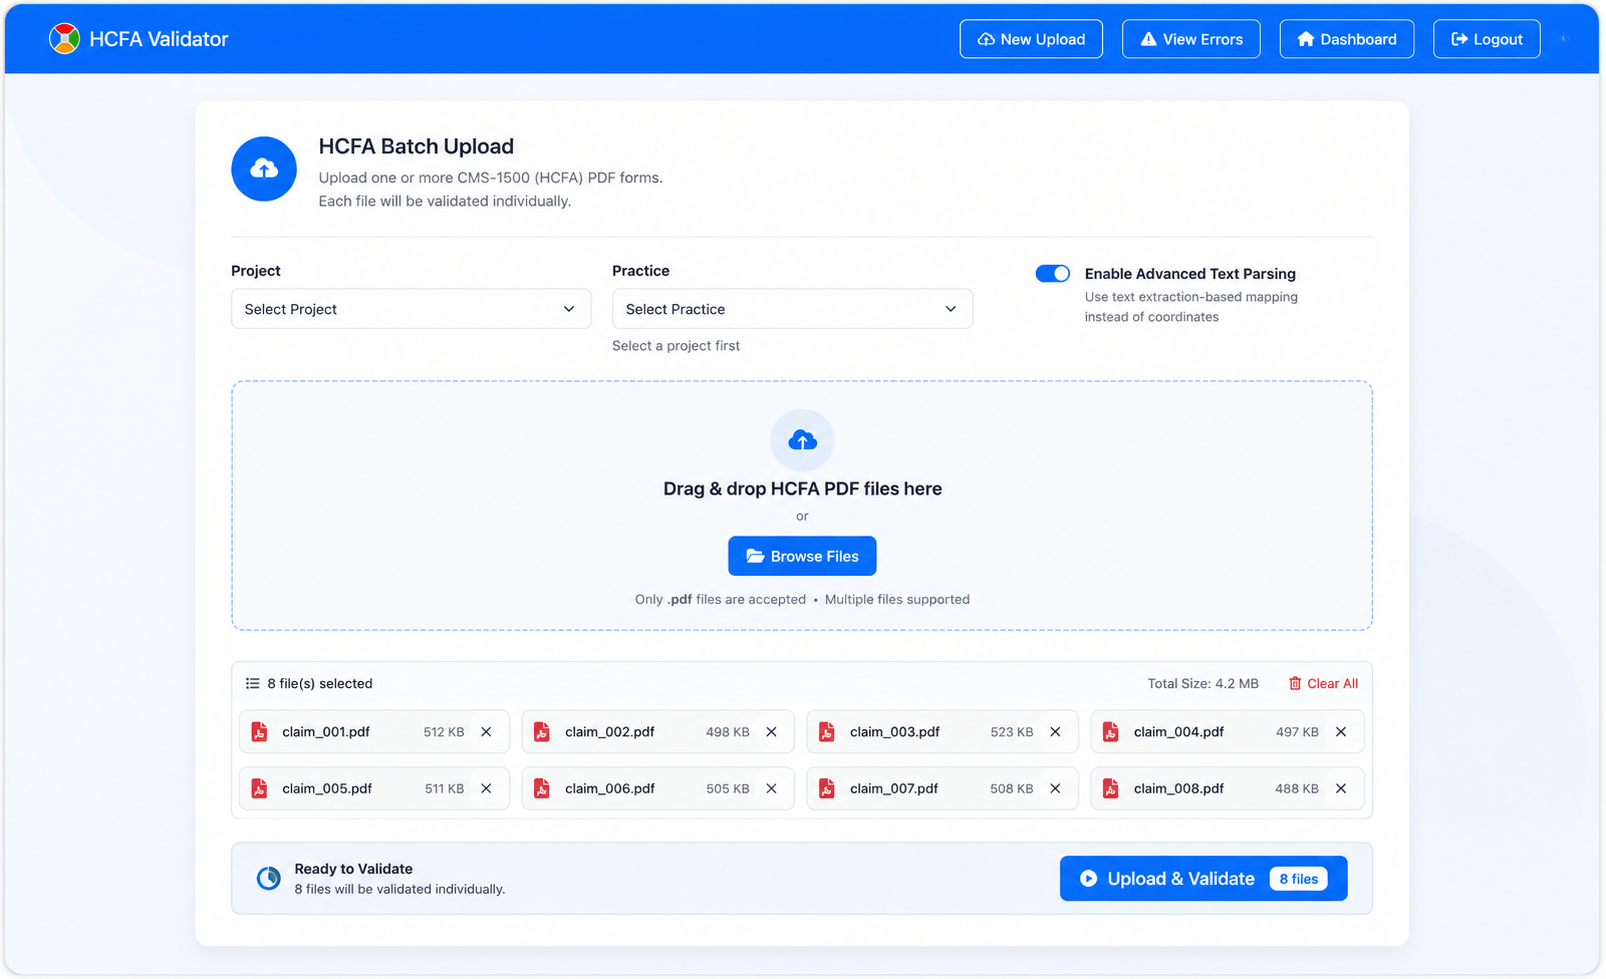This screenshot has height=979, width=1606.
Task: Click the 497 KB size of claim_004.pdf
Action: click(x=1297, y=732)
